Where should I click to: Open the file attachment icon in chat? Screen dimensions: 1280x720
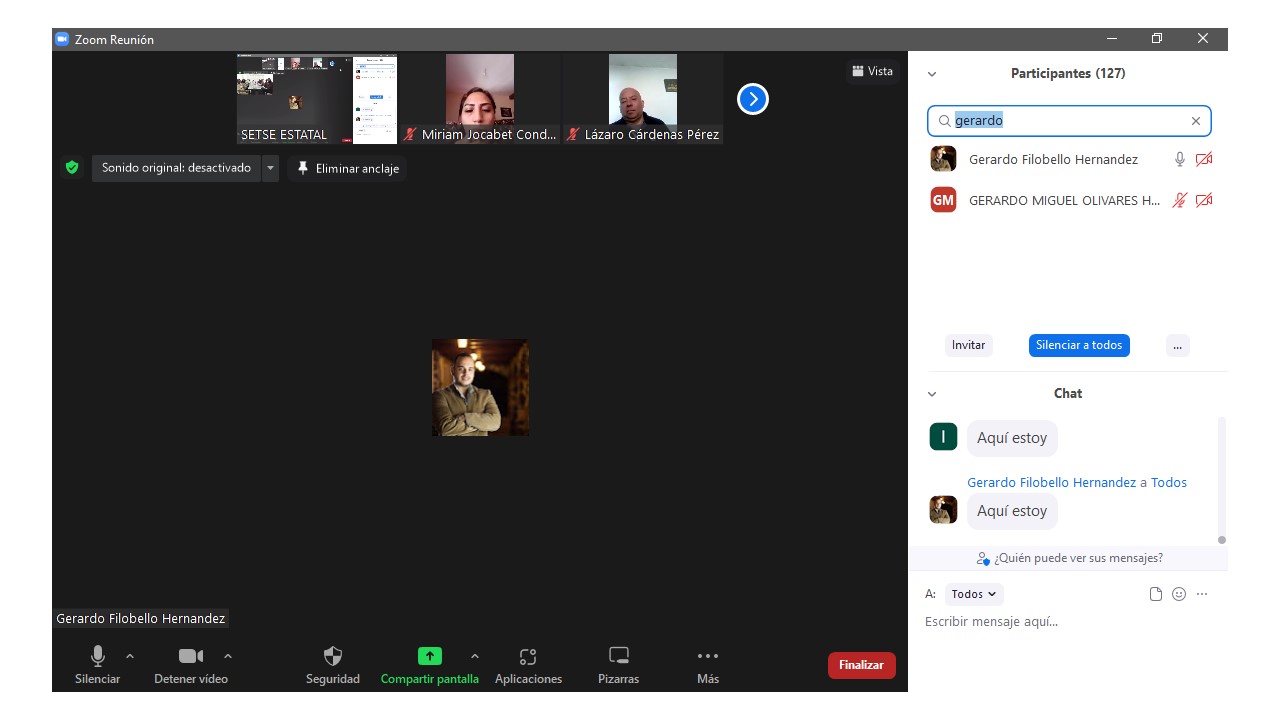[x=1156, y=594]
